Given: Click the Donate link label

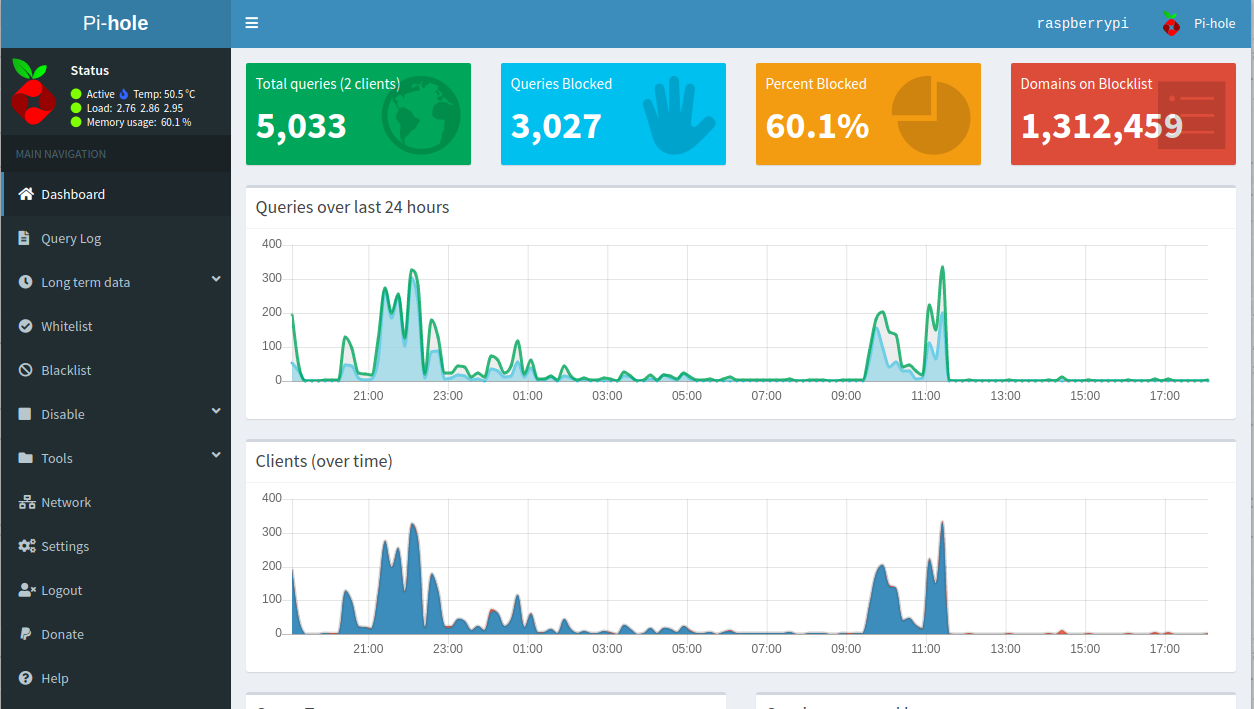Looking at the screenshot, I should click(x=63, y=634).
